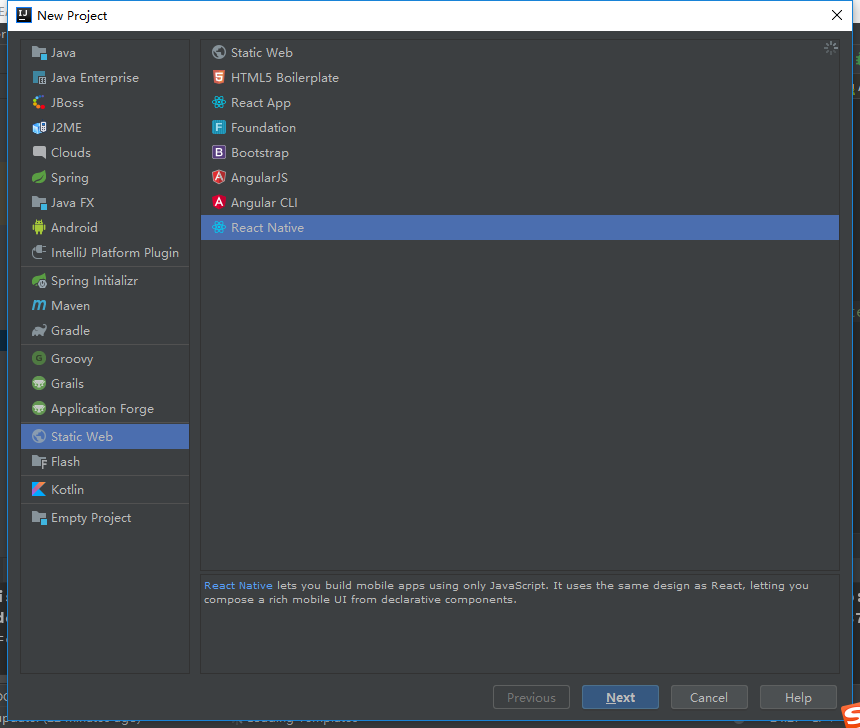Select the Maven project icon
Viewport: 860px width, 728px height.
[37, 305]
